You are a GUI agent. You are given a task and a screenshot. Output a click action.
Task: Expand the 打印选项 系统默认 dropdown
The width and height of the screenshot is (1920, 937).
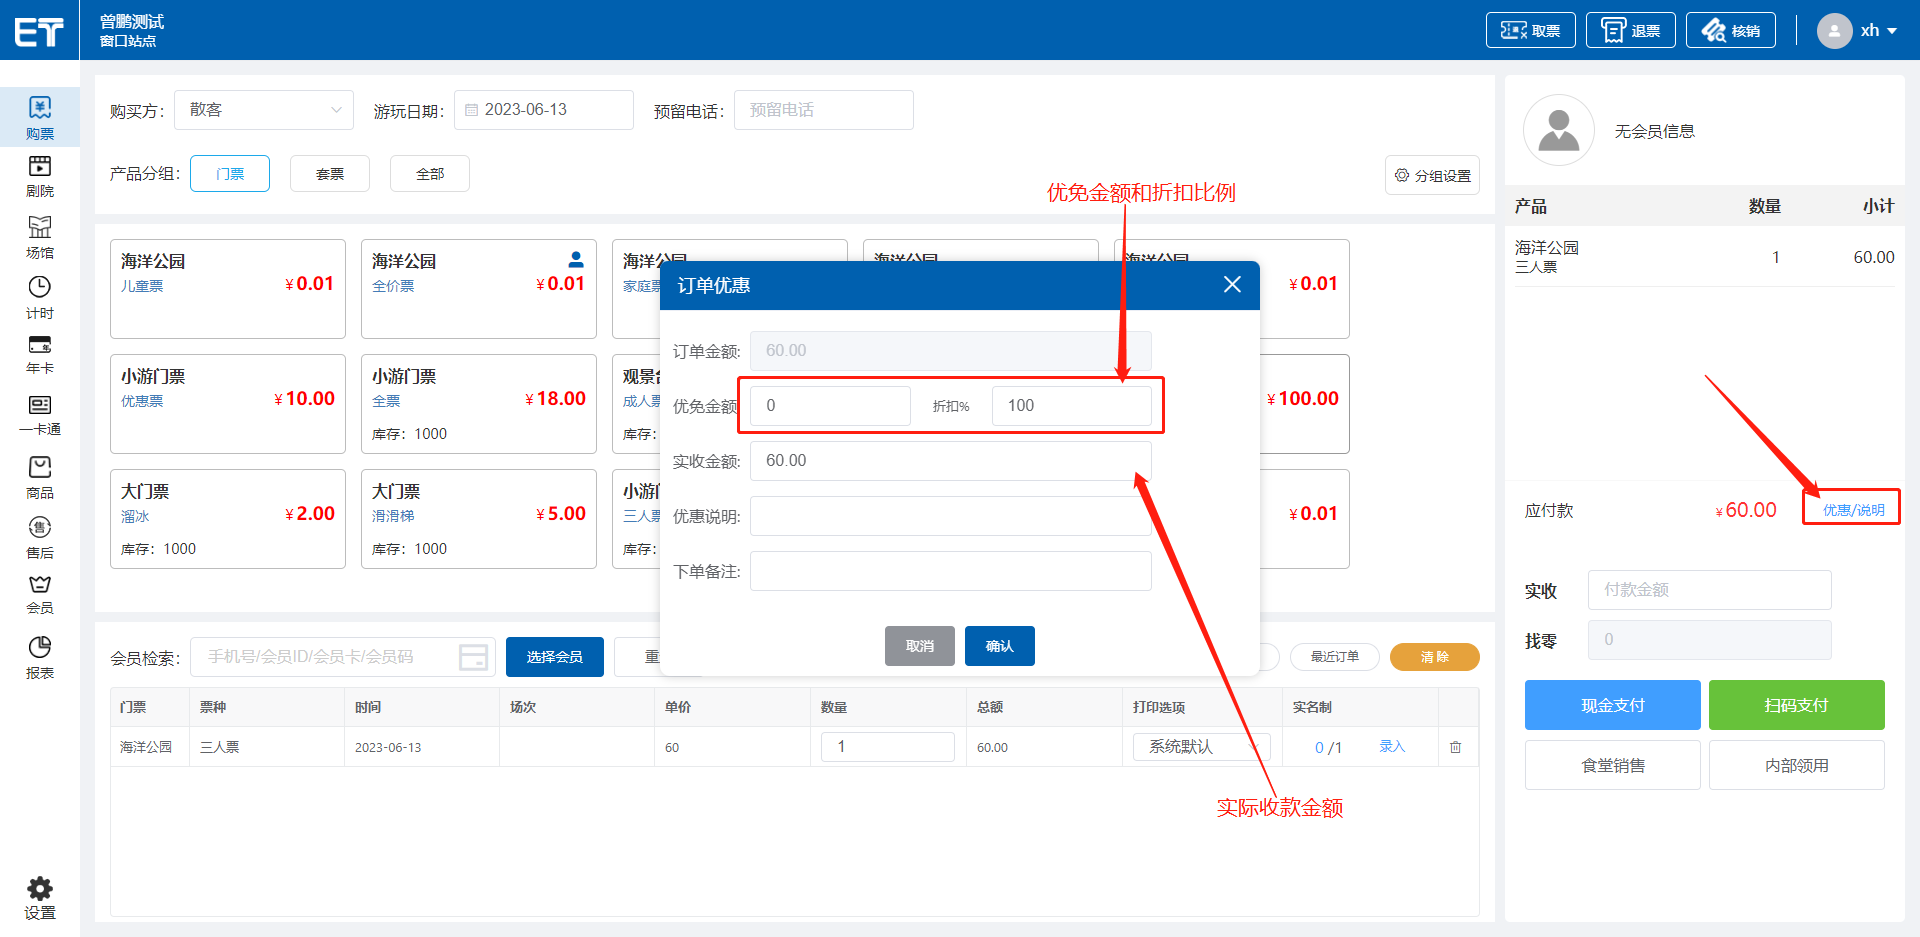coord(1200,747)
